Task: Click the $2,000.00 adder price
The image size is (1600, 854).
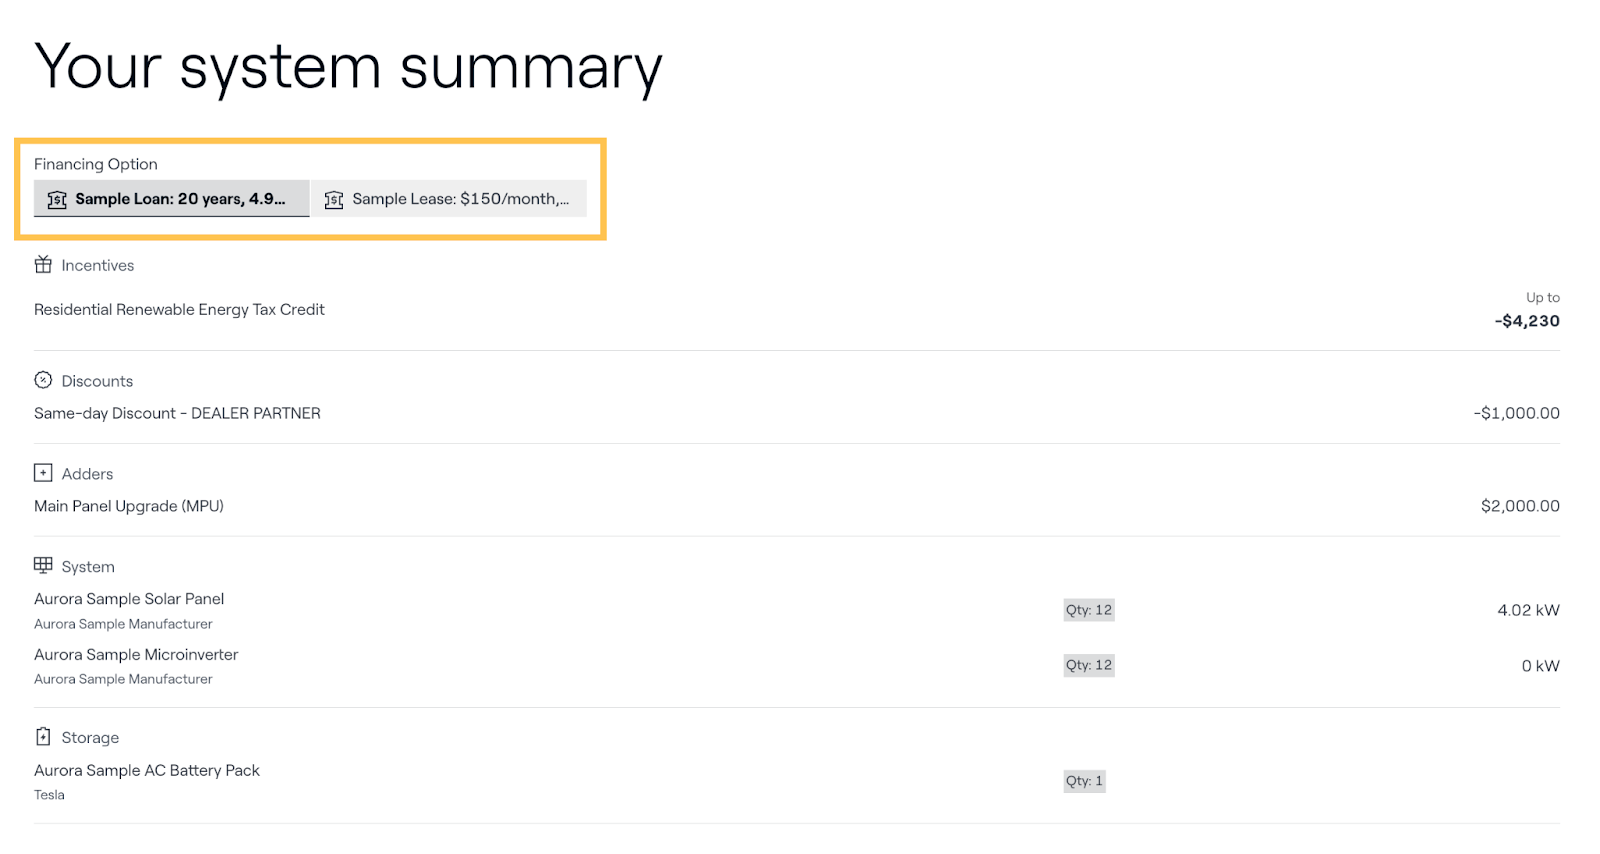Action: (x=1520, y=506)
